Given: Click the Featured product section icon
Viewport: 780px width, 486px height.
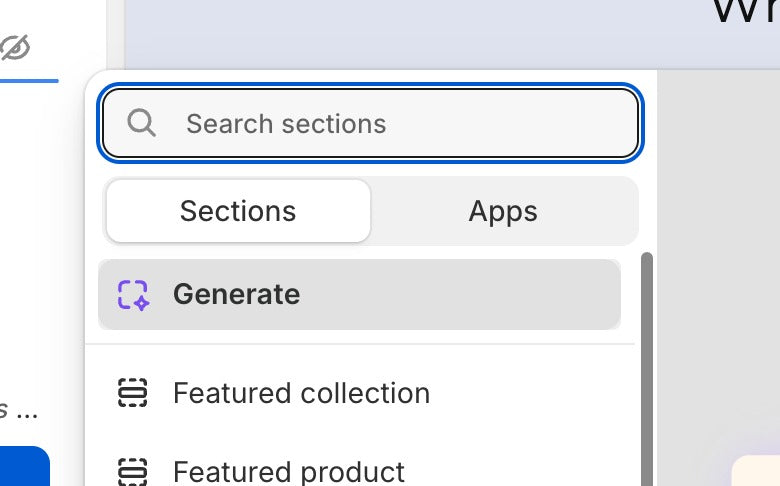Looking at the screenshot, I should coord(133,470).
